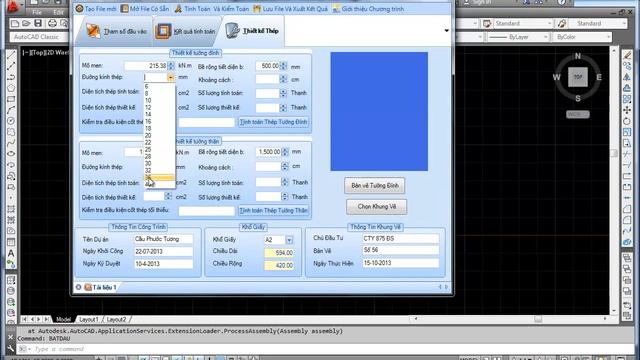Click the blue drawing preview panel
This screenshot has height=360, width=640.
click(x=379, y=111)
